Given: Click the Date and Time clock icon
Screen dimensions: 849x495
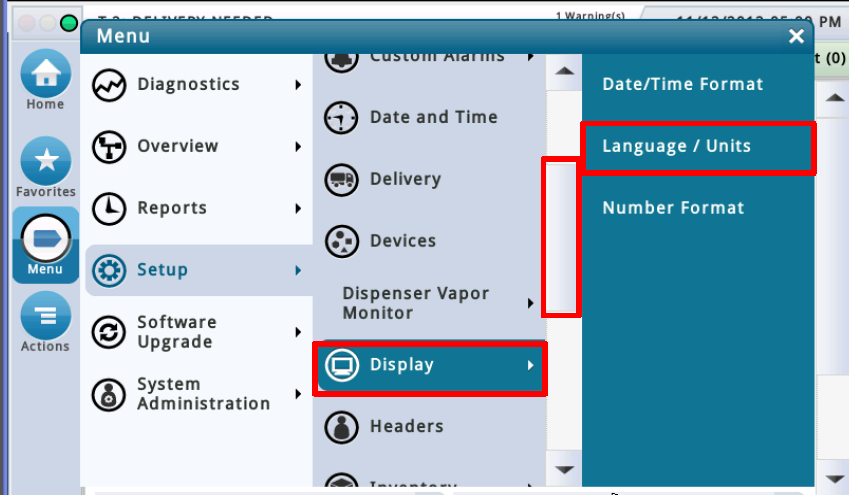Looking at the screenshot, I should coord(342,118).
